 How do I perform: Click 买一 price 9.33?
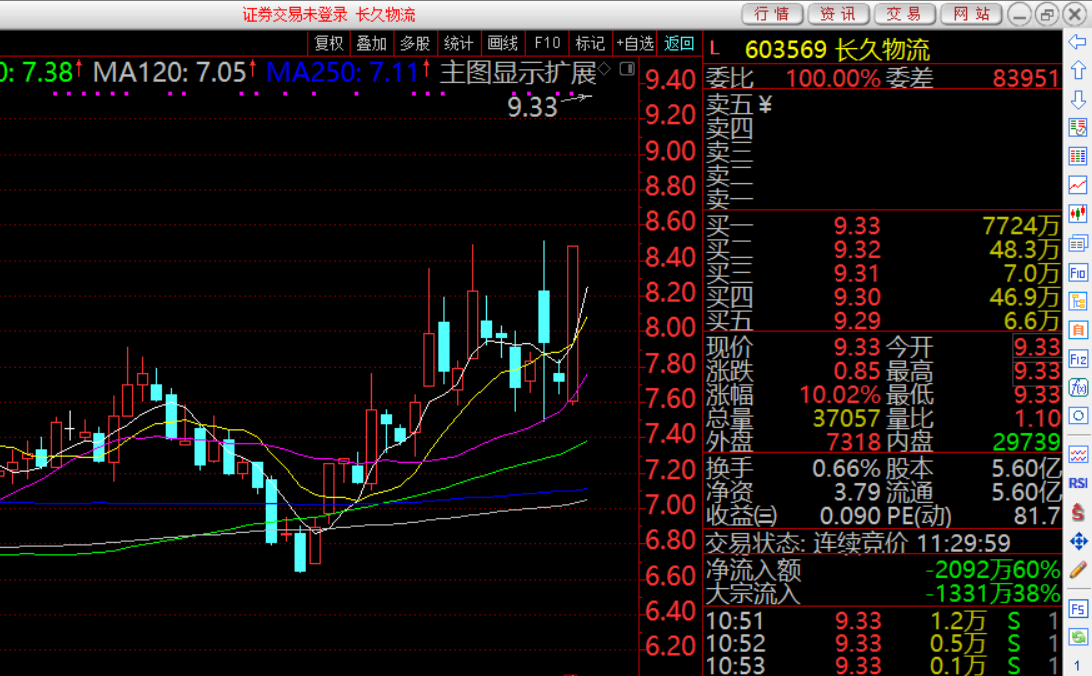[x=857, y=226]
